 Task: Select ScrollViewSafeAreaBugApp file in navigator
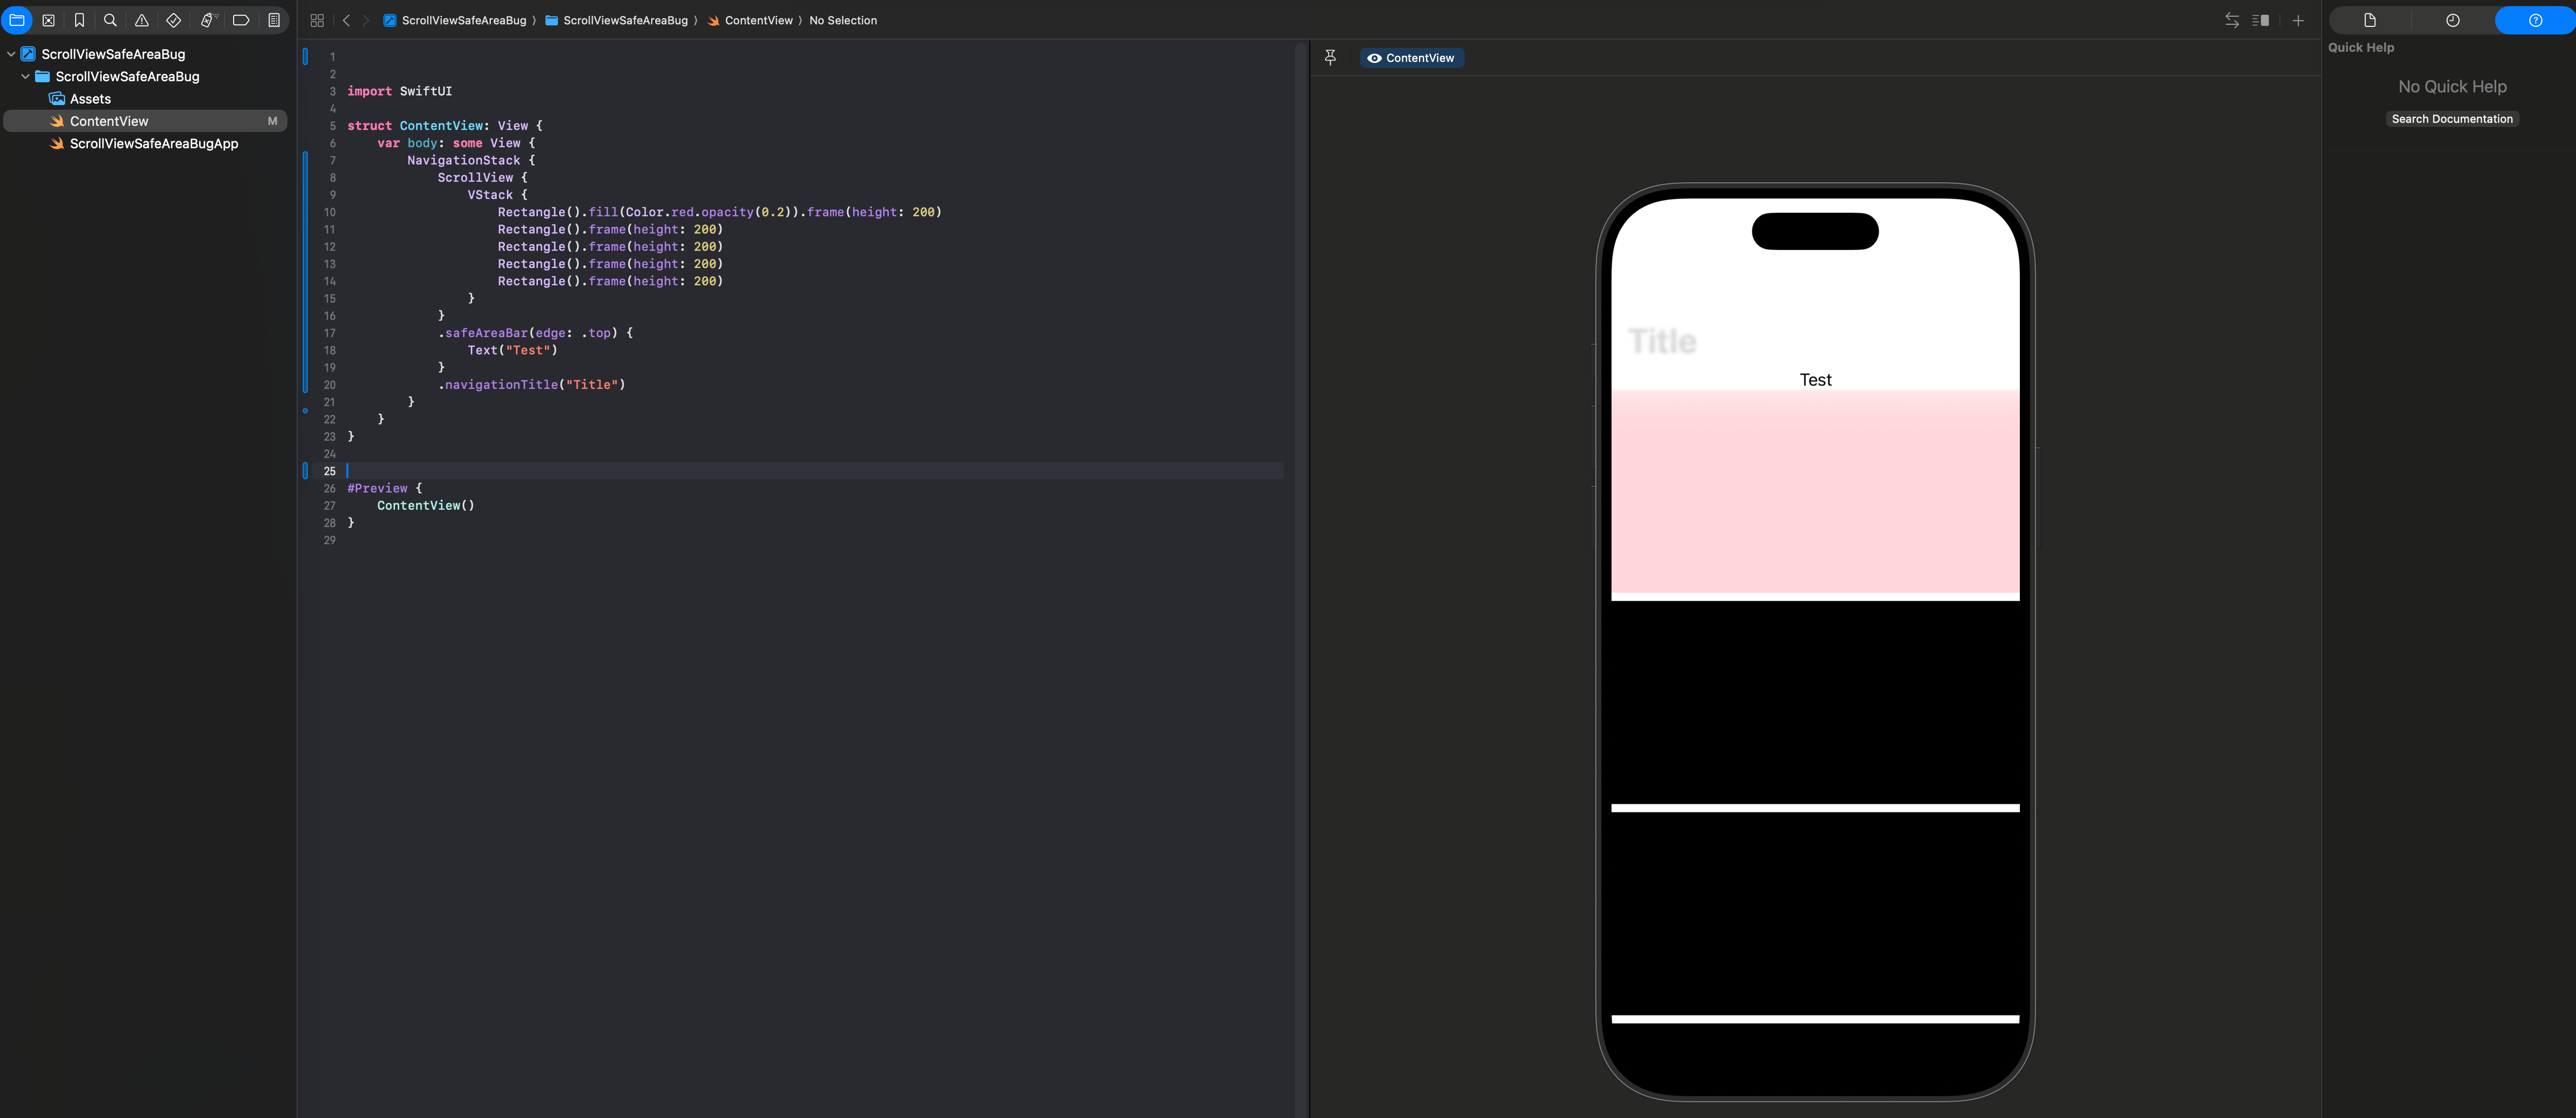tap(153, 144)
